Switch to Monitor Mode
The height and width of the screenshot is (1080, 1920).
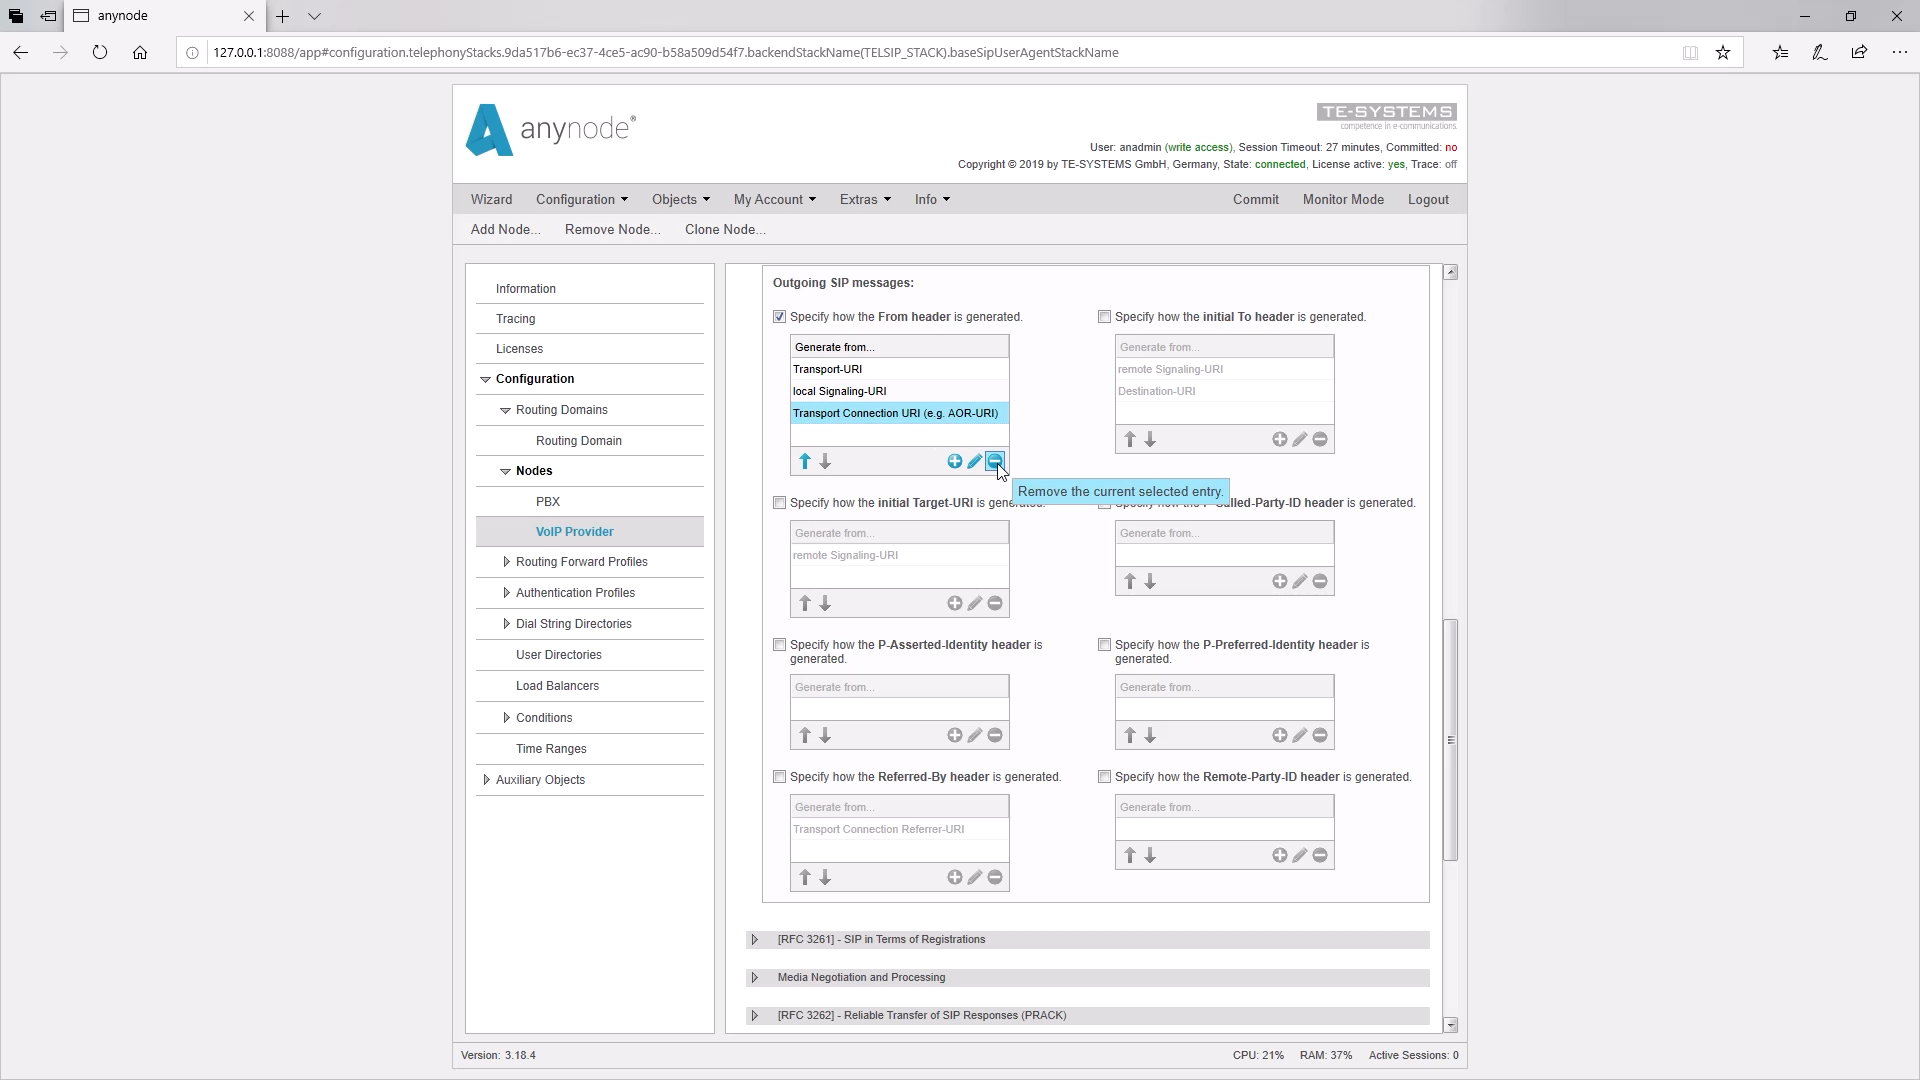(x=1343, y=199)
